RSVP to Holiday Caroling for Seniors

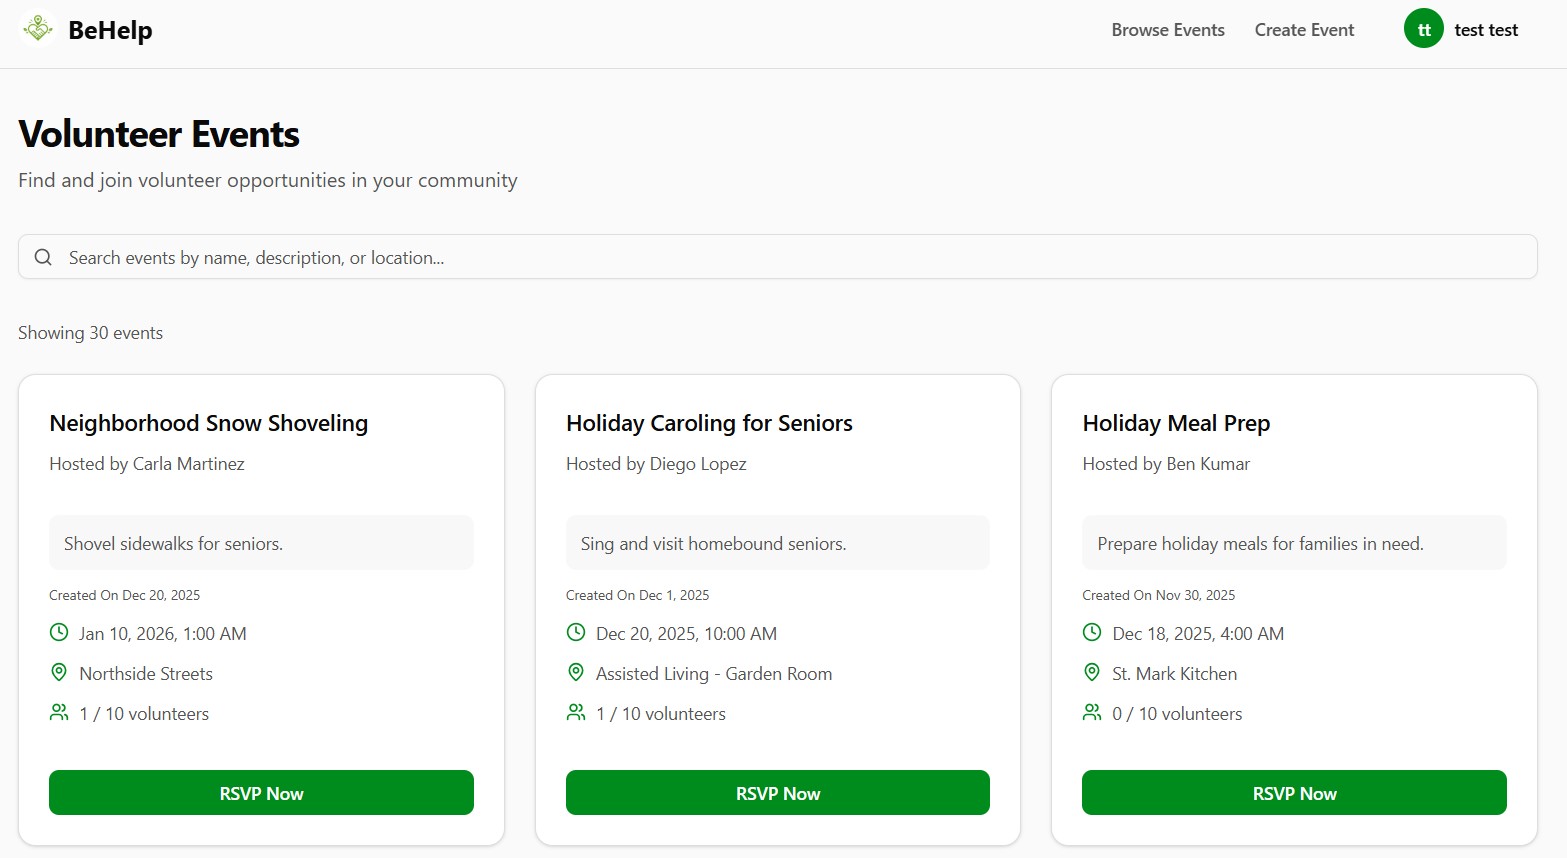point(778,793)
